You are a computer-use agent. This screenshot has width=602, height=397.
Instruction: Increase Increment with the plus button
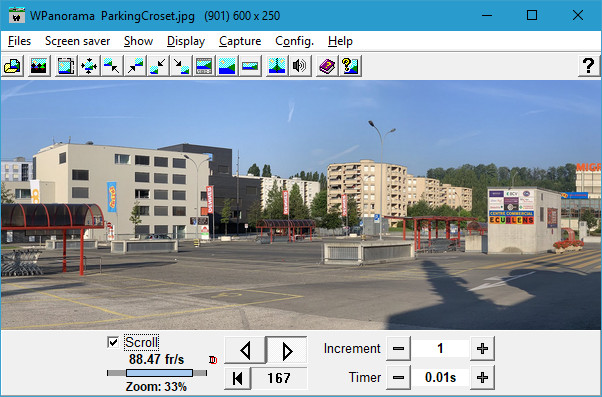482,349
